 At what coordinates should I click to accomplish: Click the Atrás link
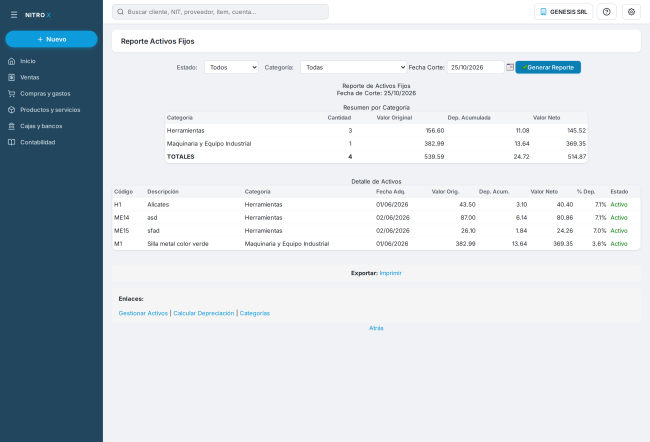click(x=376, y=328)
